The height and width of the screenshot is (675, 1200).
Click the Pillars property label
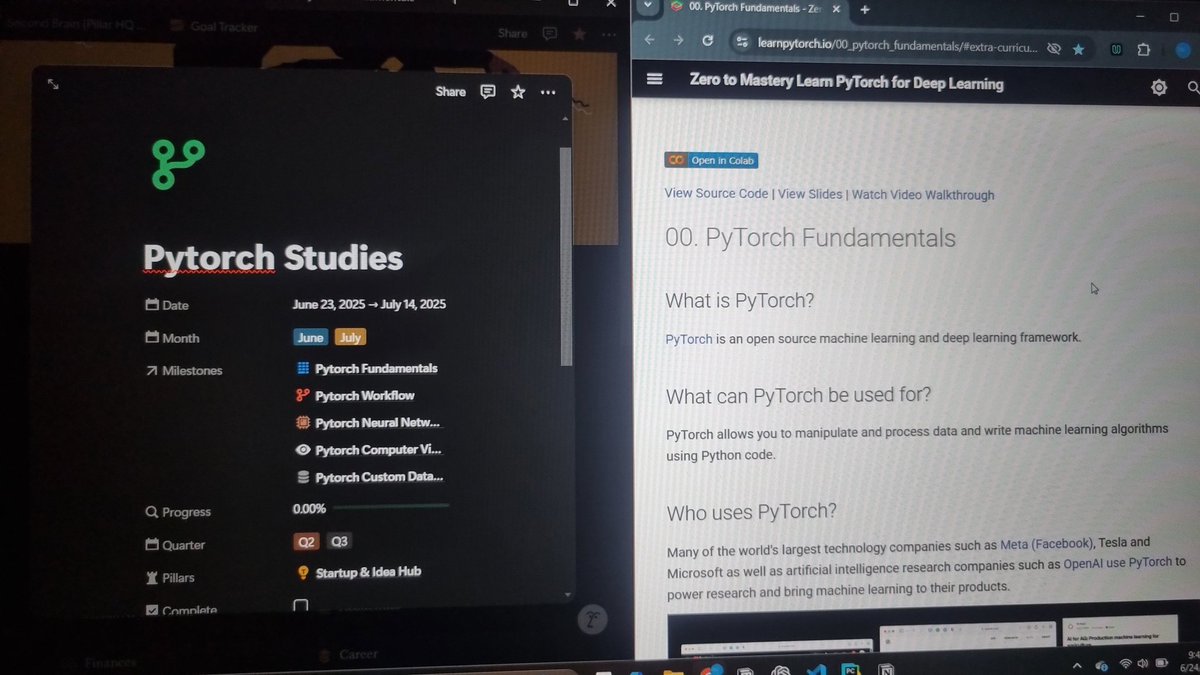(170, 578)
